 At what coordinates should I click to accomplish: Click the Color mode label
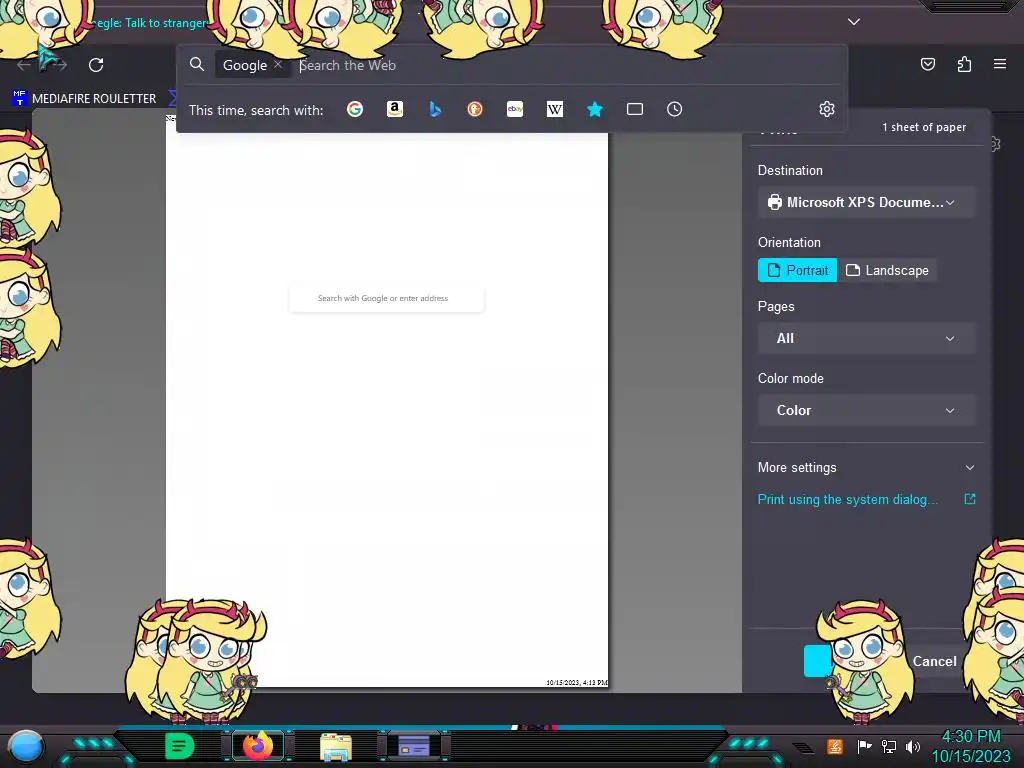[790, 379]
